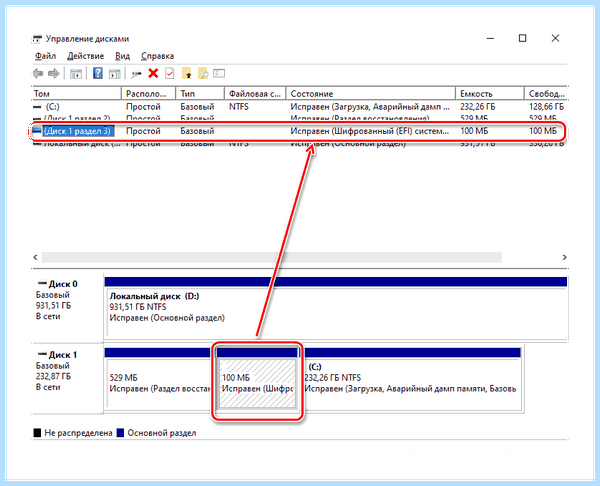Click the Back arrow toolbar icon
Image resolution: width=600 pixels, height=486 pixels.
38,73
